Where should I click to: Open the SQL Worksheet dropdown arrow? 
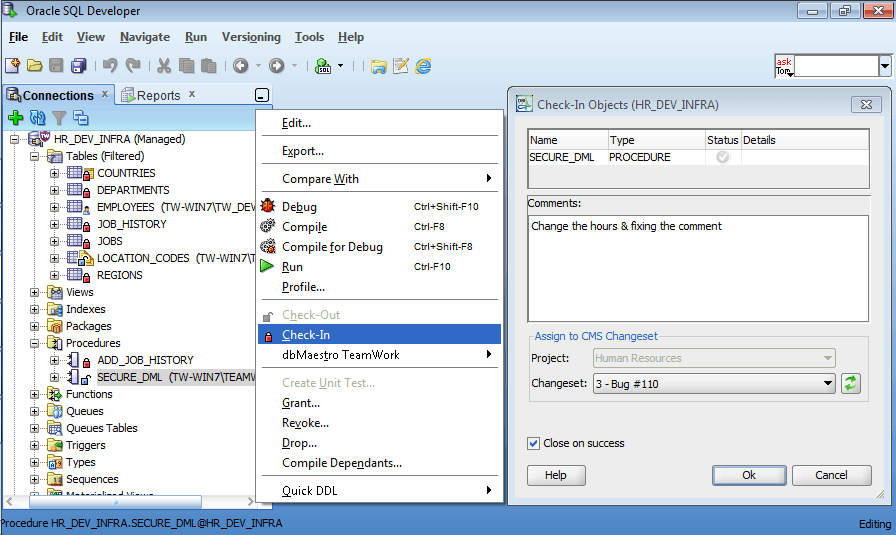341,66
